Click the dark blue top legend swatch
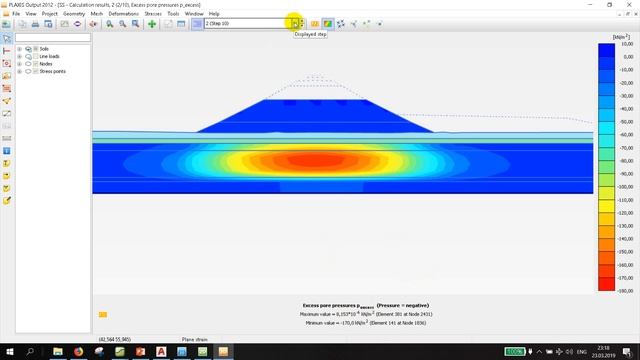The image size is (640, 360). (x=606, y=50)
